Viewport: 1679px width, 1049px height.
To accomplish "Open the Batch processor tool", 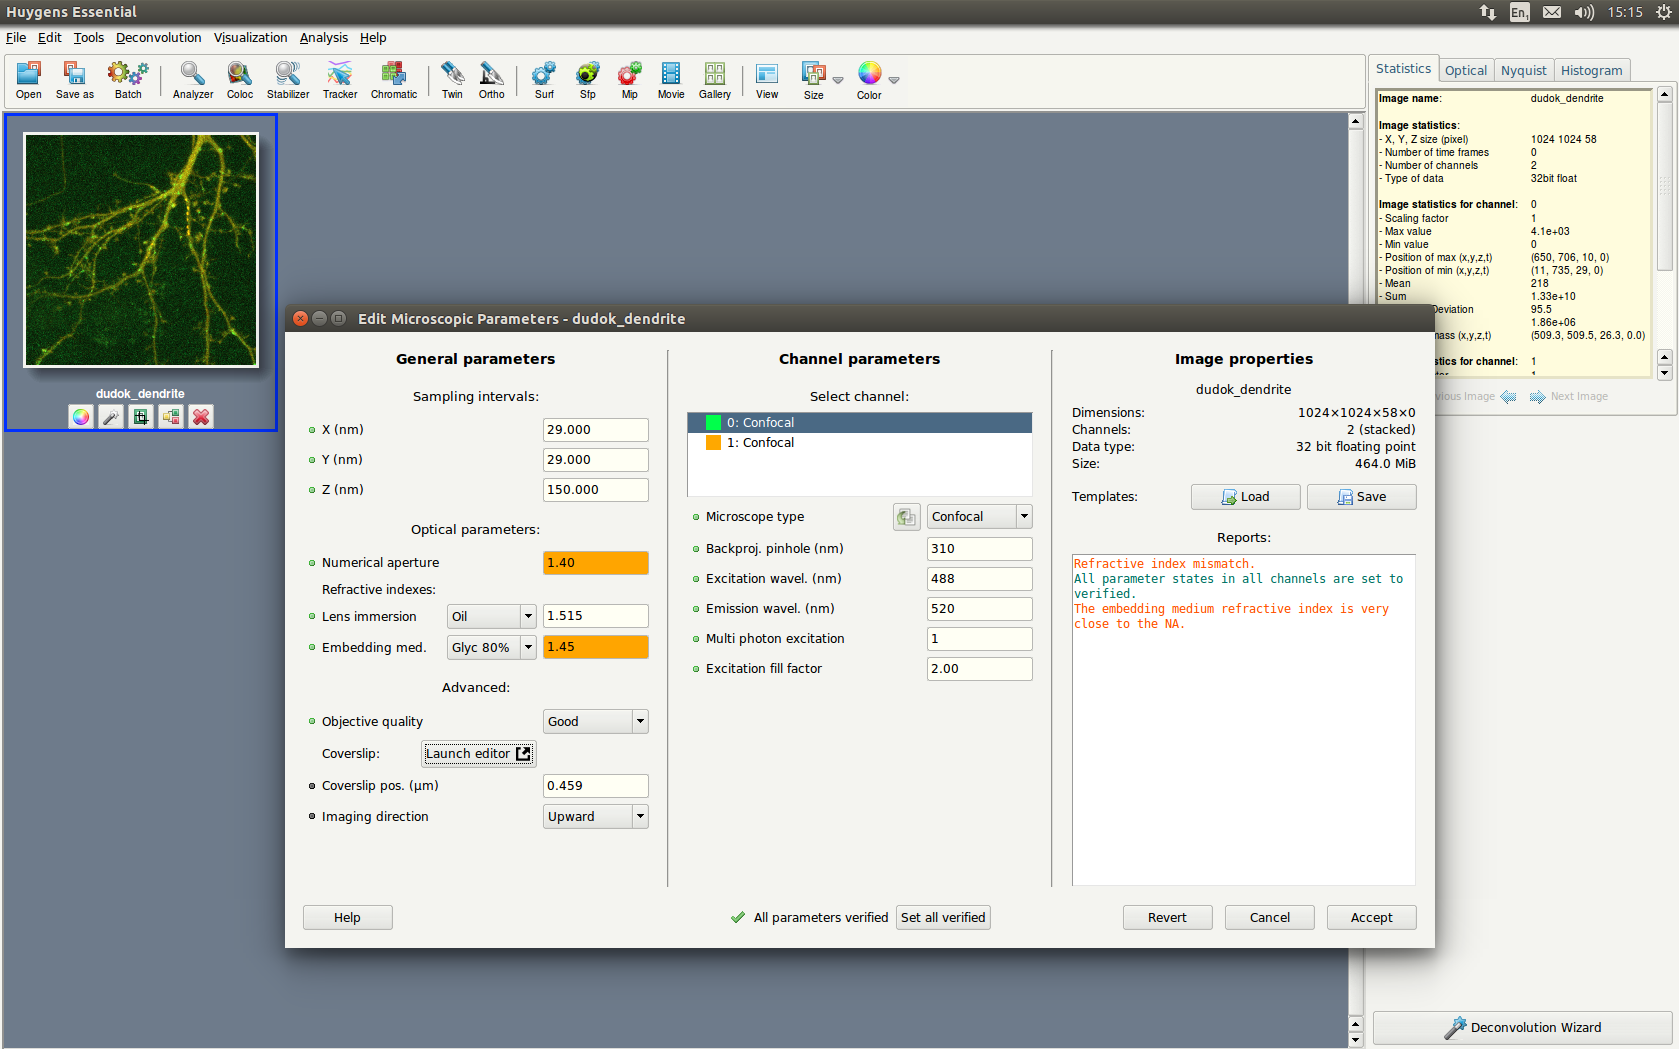I will click(x=128, y=79).
